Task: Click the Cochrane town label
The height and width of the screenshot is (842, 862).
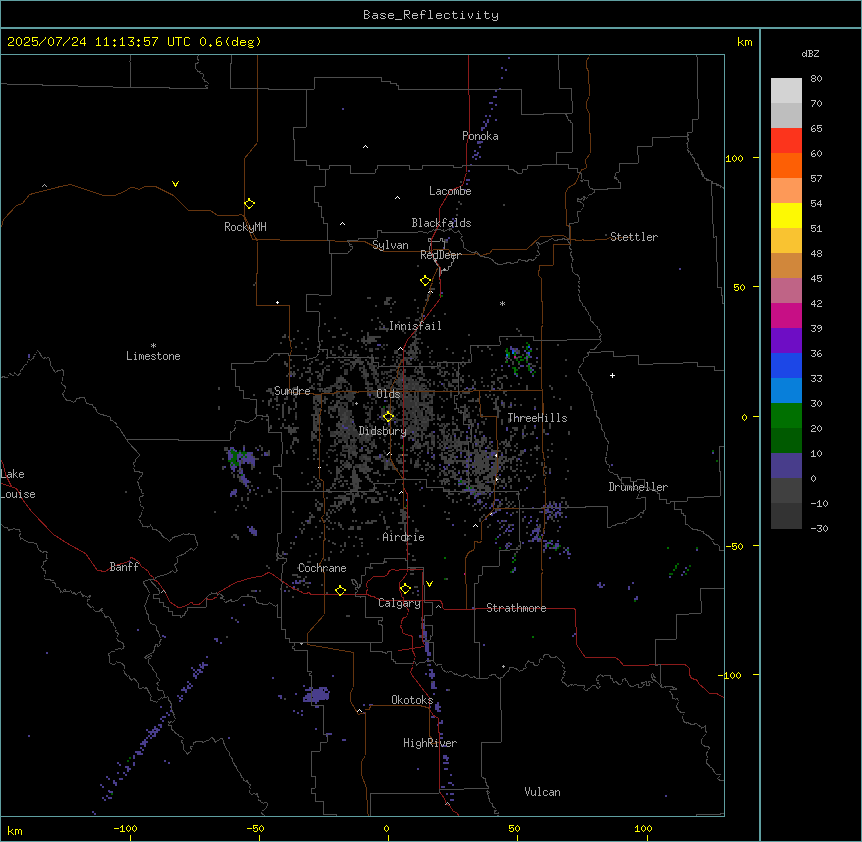Action: (x=322, y=568)
